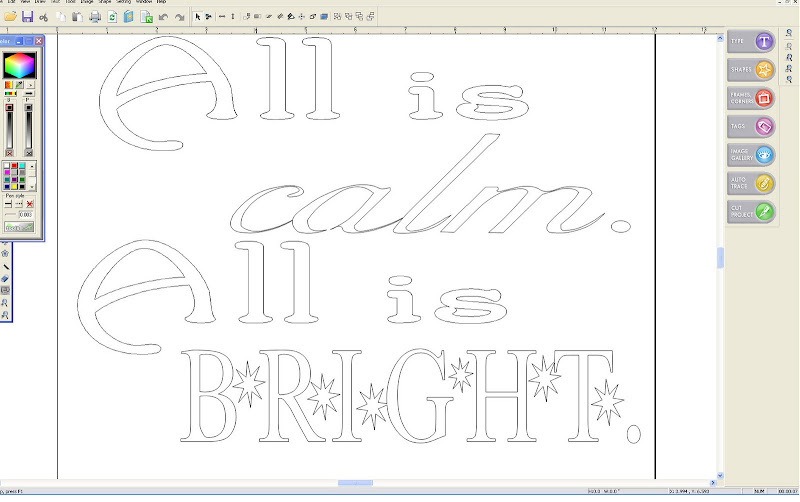The image size is (800, 502).
Task: Open the Tags panel button
Action: pyautogui.click(x=752, y=126)
